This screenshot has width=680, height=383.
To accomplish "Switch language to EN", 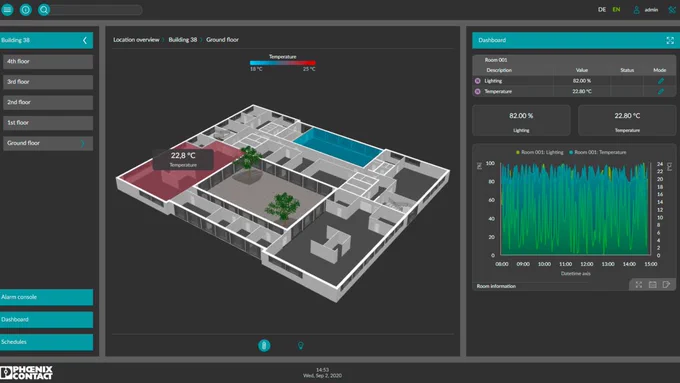I will pyautogui.click(x=616, y=10).
